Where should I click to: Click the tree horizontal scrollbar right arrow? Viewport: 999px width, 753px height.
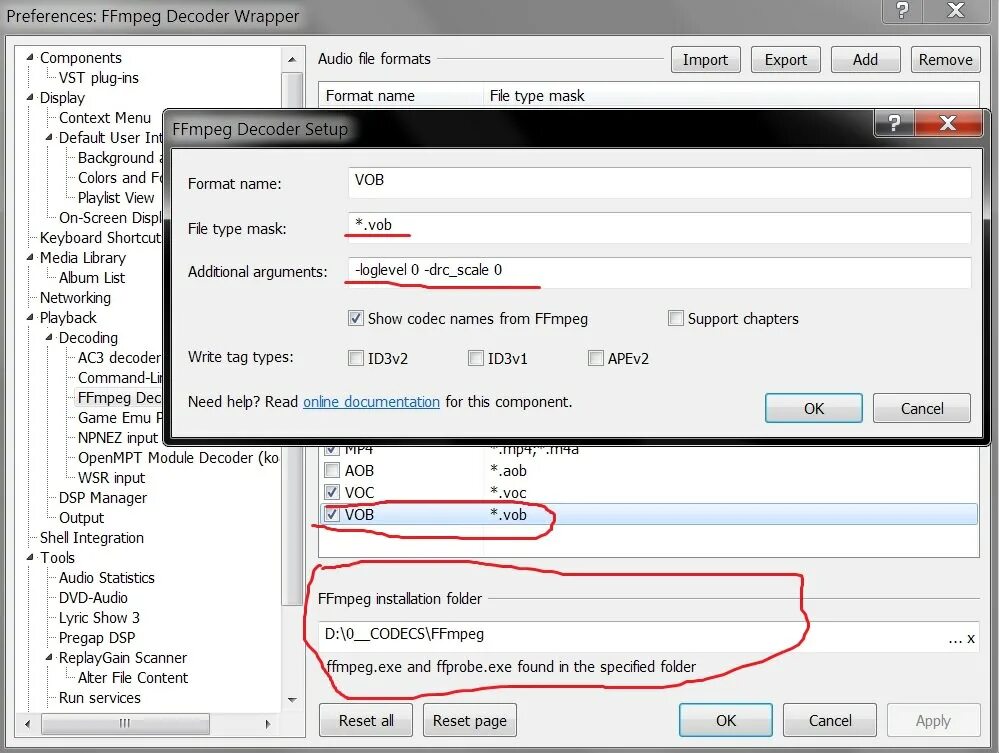(268, 724)
